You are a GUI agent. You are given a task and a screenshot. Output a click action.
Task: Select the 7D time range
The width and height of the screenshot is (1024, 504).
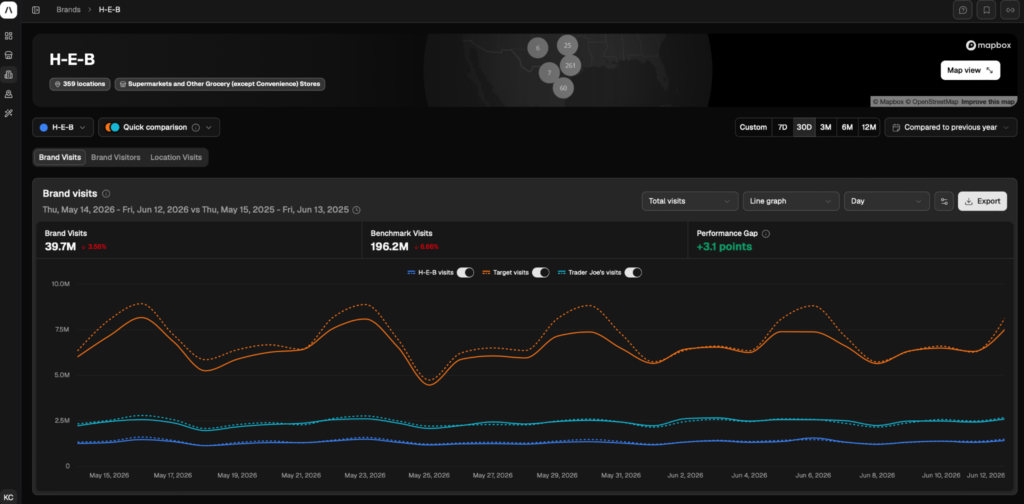pos(782,127)
